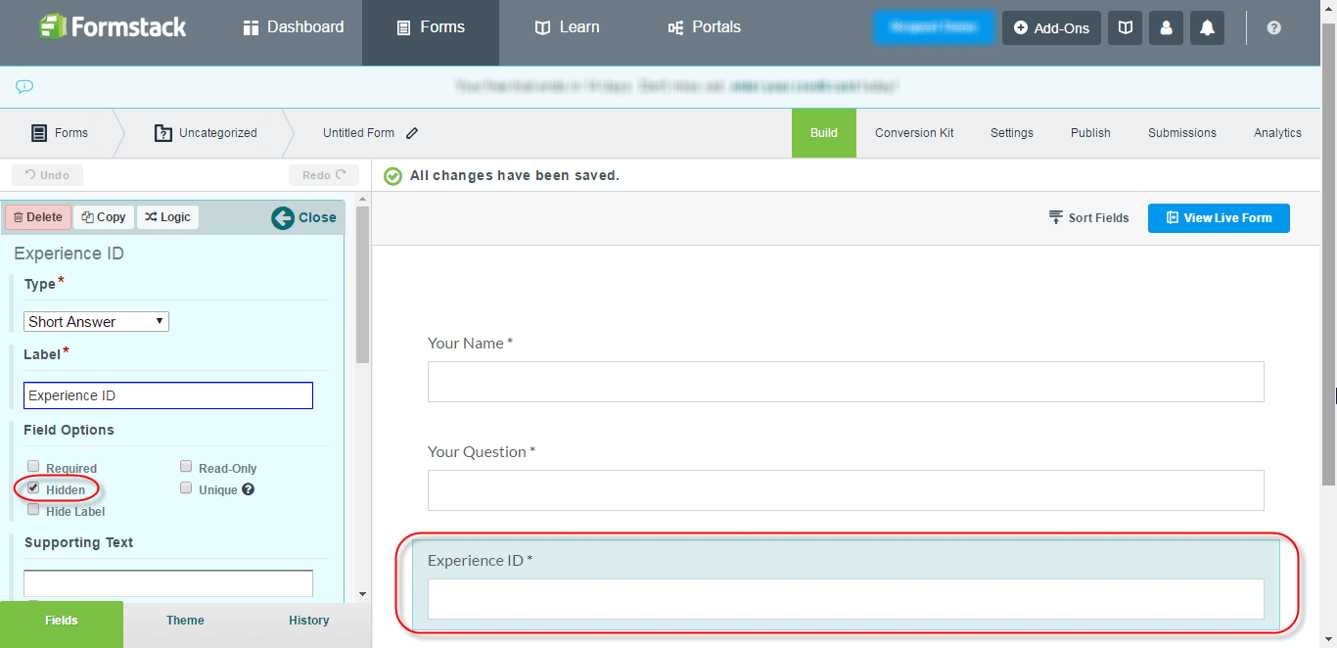This screenshot has height=648, width=1337.
Task: Open the Learn menu
Action: (x=567, y=27)
